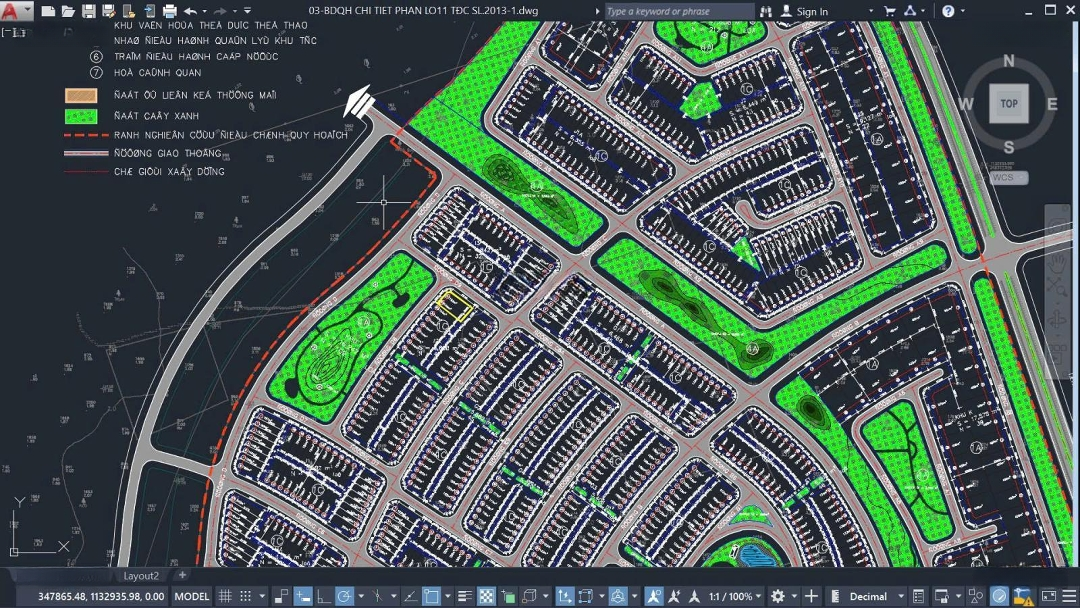Image resolution: width=1080 pixels, height=608 pixels.
Task: Open the workspace switching gear icon
Action: click(x=778, y=596)
